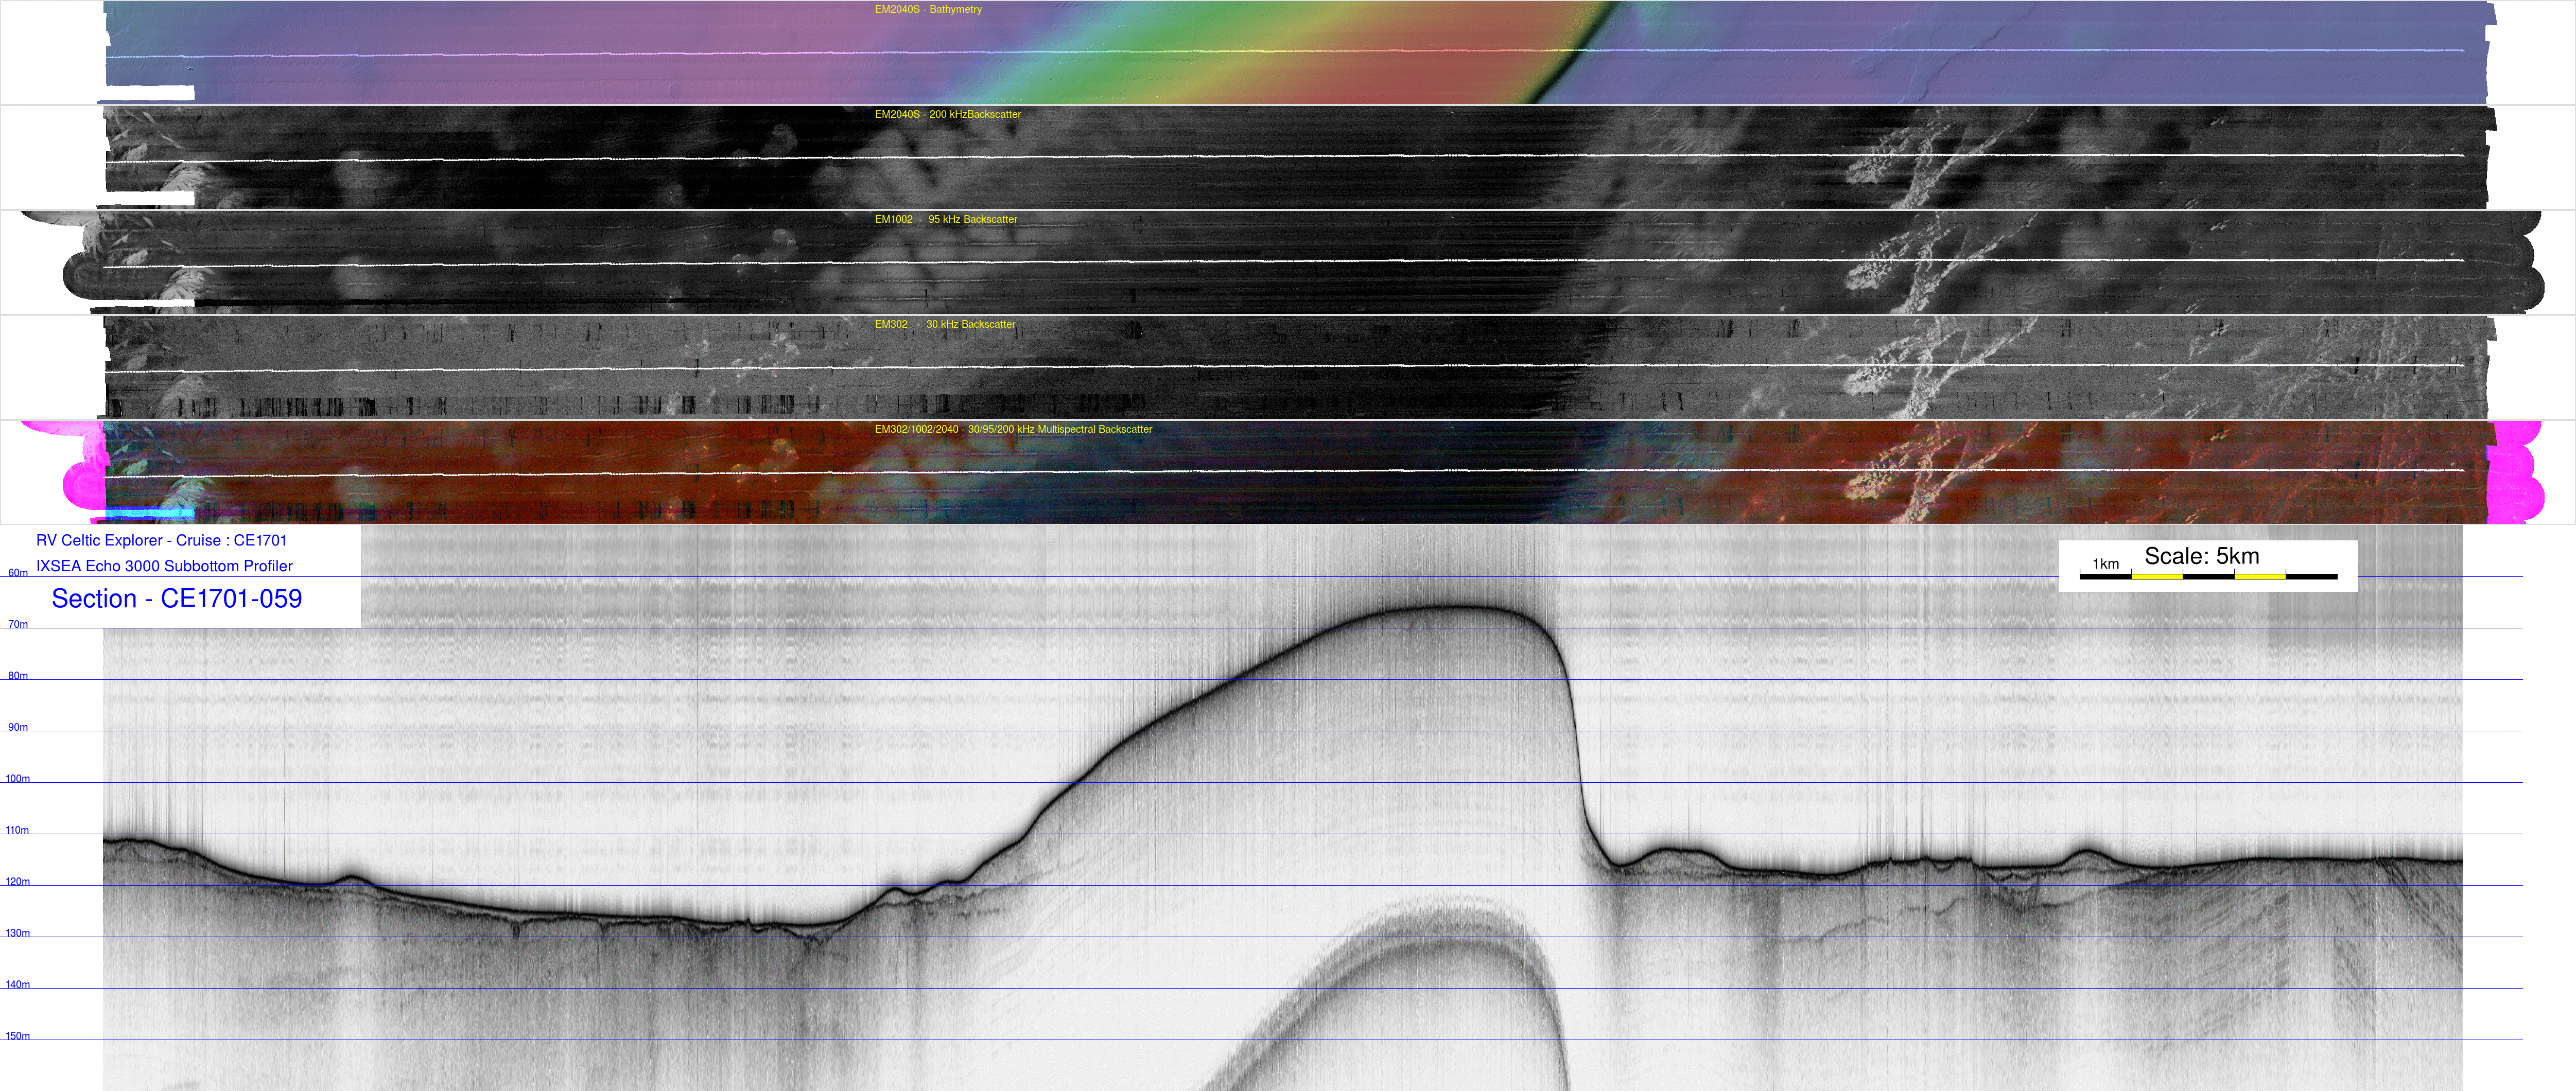
Task: Click the 90m depth label
Action: click(18, 728)
